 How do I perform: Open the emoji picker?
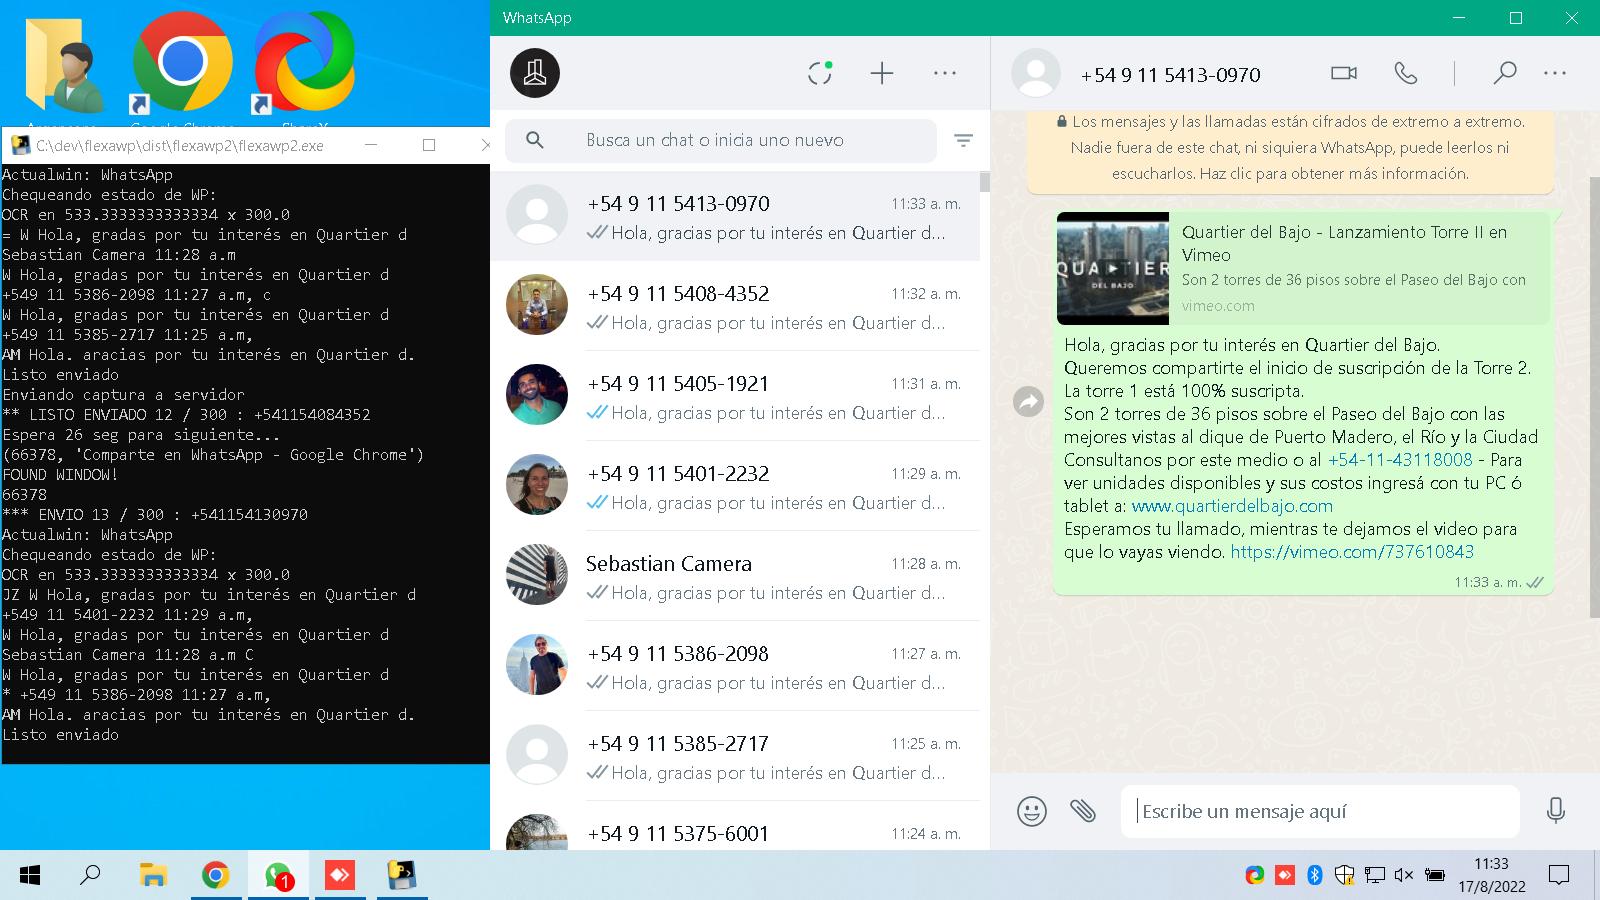[x=1032, y=811]
